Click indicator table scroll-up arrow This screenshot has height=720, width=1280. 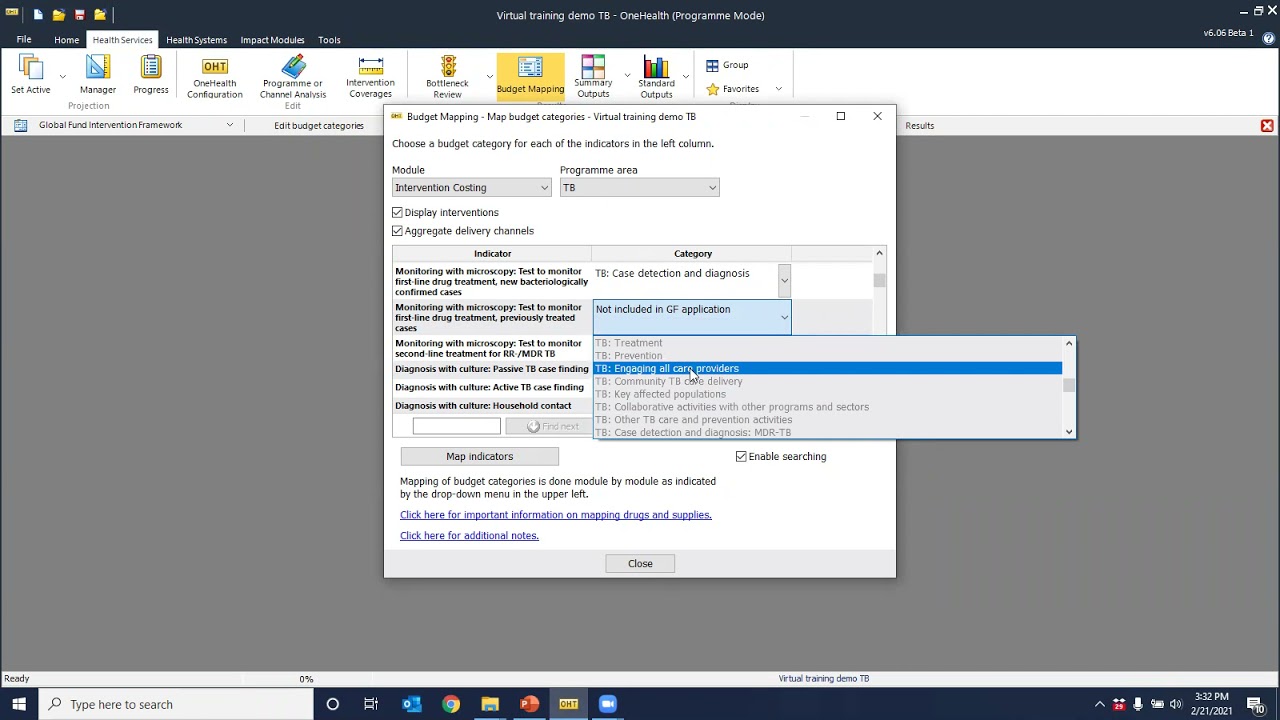click(x=879, y=254)
